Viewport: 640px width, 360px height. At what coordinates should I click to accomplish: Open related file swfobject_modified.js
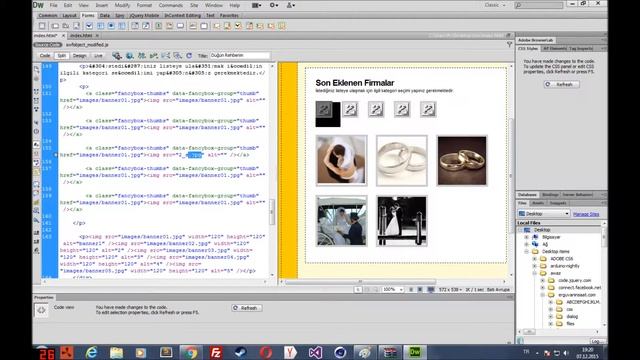(x=87, y=44)
